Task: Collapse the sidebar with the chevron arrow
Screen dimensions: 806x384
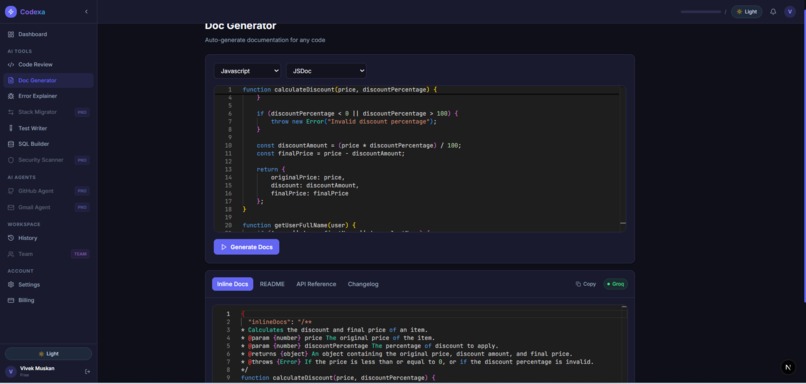Action: [x=86, y=11]
